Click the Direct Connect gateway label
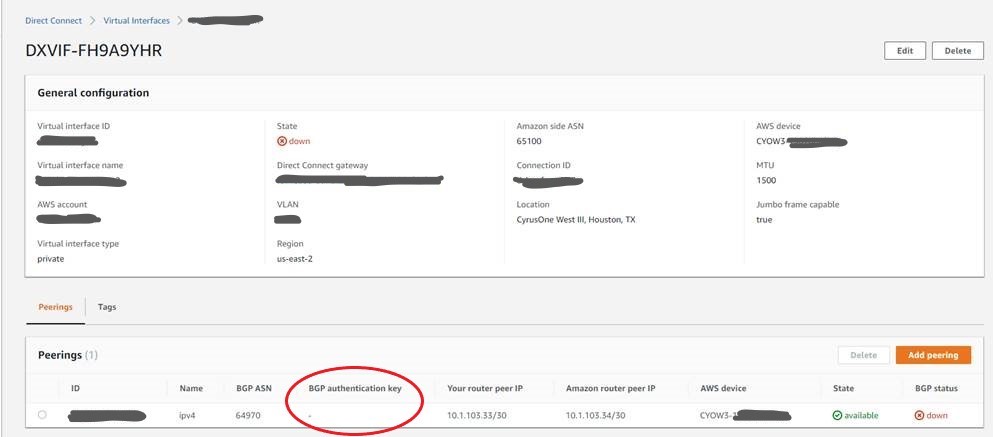The height and width of the screenshot is (437, 993). (x=322, y=165)
